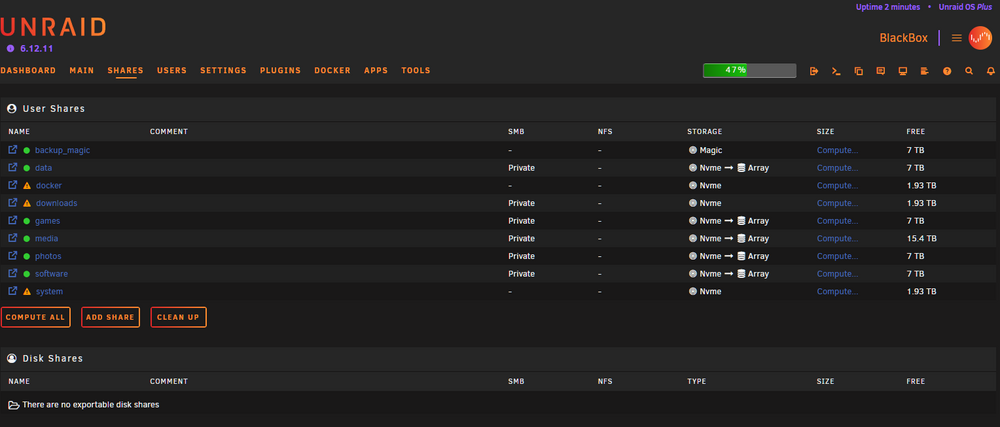This screenshot has width=1000, height=427.
Task: Browse media share via its open icon
Action: (13, 238)
